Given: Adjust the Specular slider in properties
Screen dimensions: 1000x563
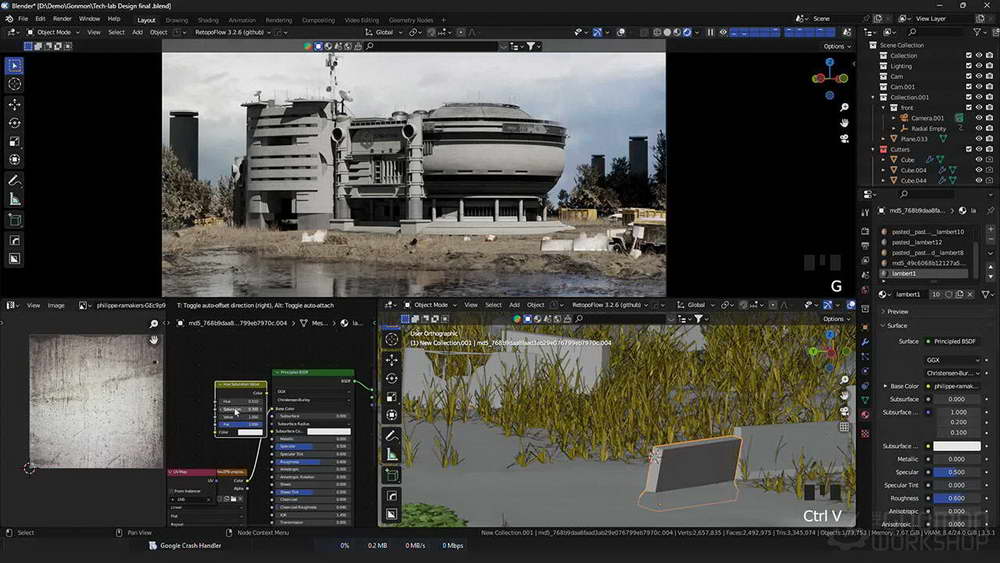Looking at the screenshot, I should 957,472.
